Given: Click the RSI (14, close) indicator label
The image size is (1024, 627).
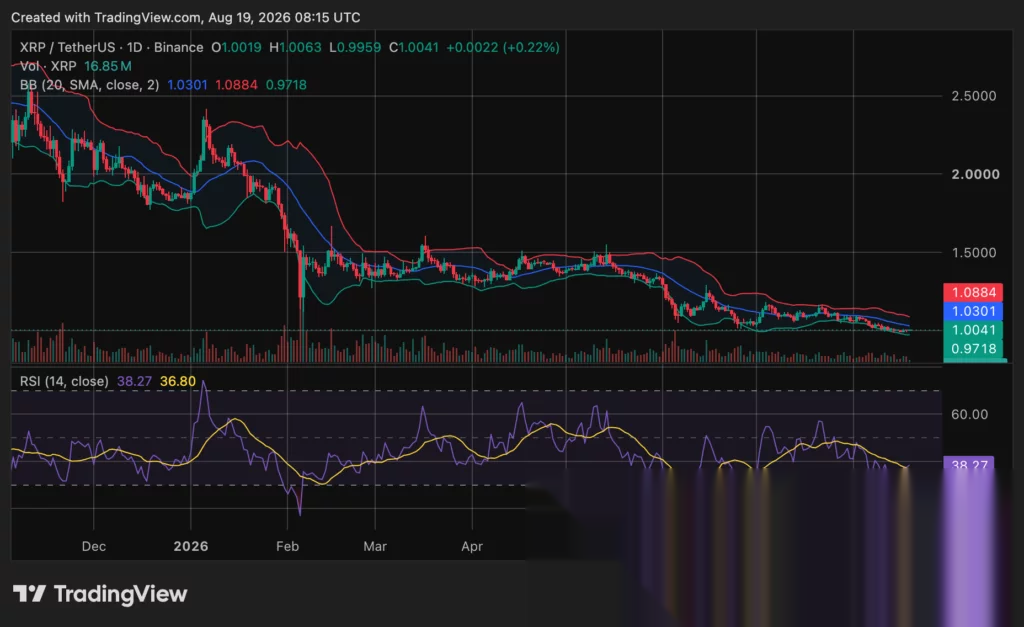Looking at the screenshot, I should 64,381.
